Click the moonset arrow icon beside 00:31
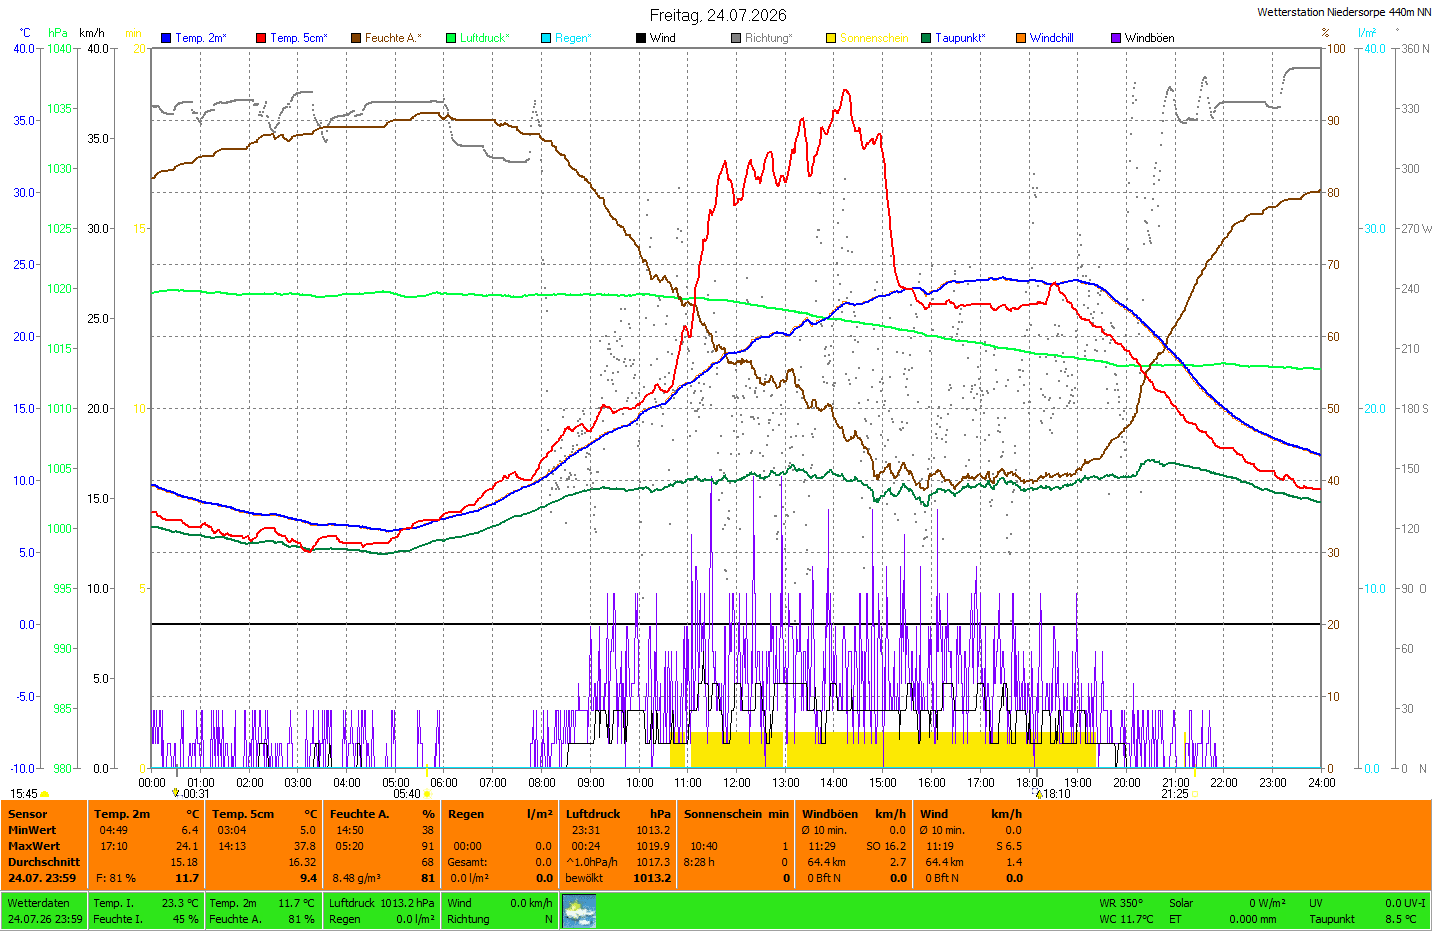This screenshot has height=931, width=1432. pyautogui.click(x=176, y=793)
